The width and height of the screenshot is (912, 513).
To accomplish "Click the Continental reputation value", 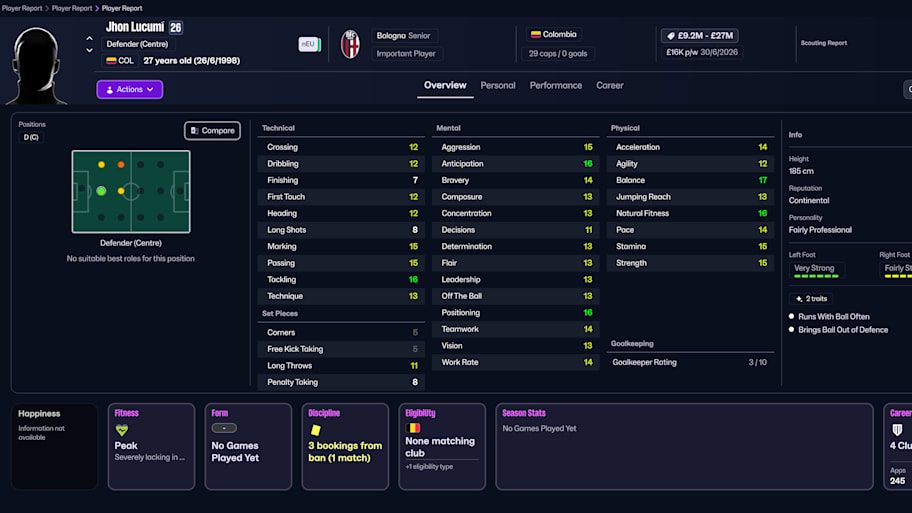I will pyautogui.click(x=809, y=201).
